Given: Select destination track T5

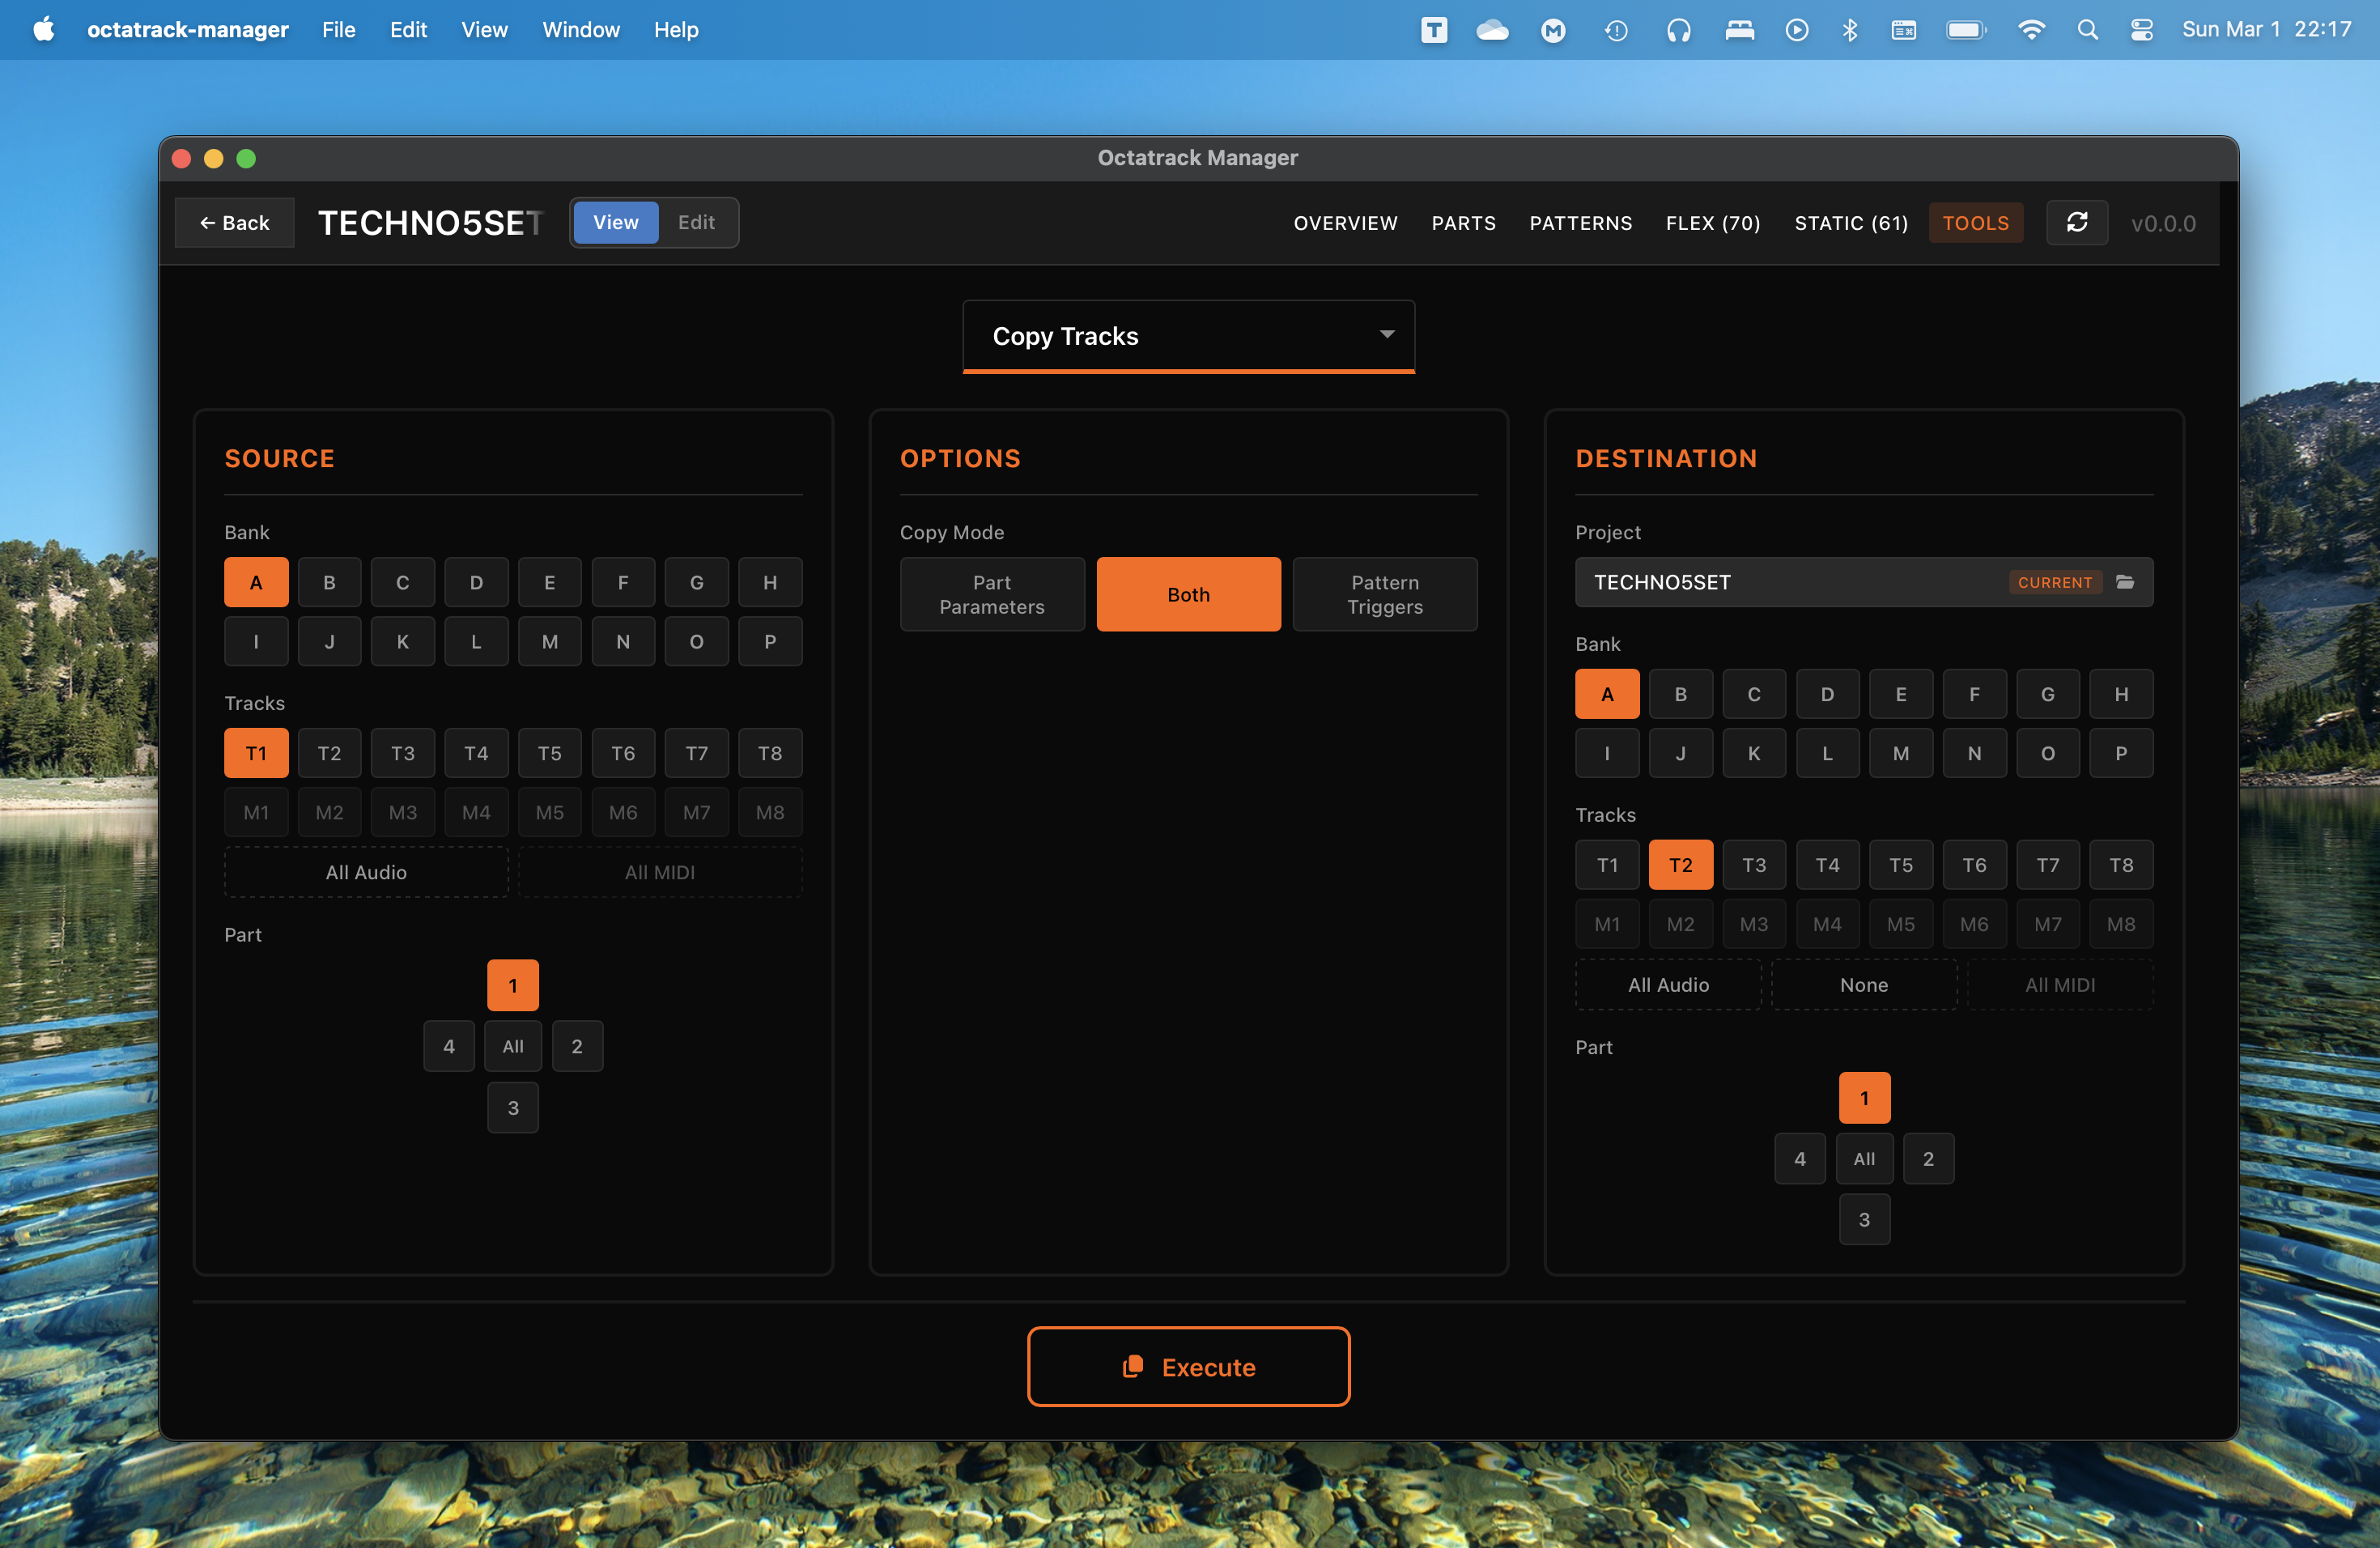Looking at the screenshot, I should 1900,865.
